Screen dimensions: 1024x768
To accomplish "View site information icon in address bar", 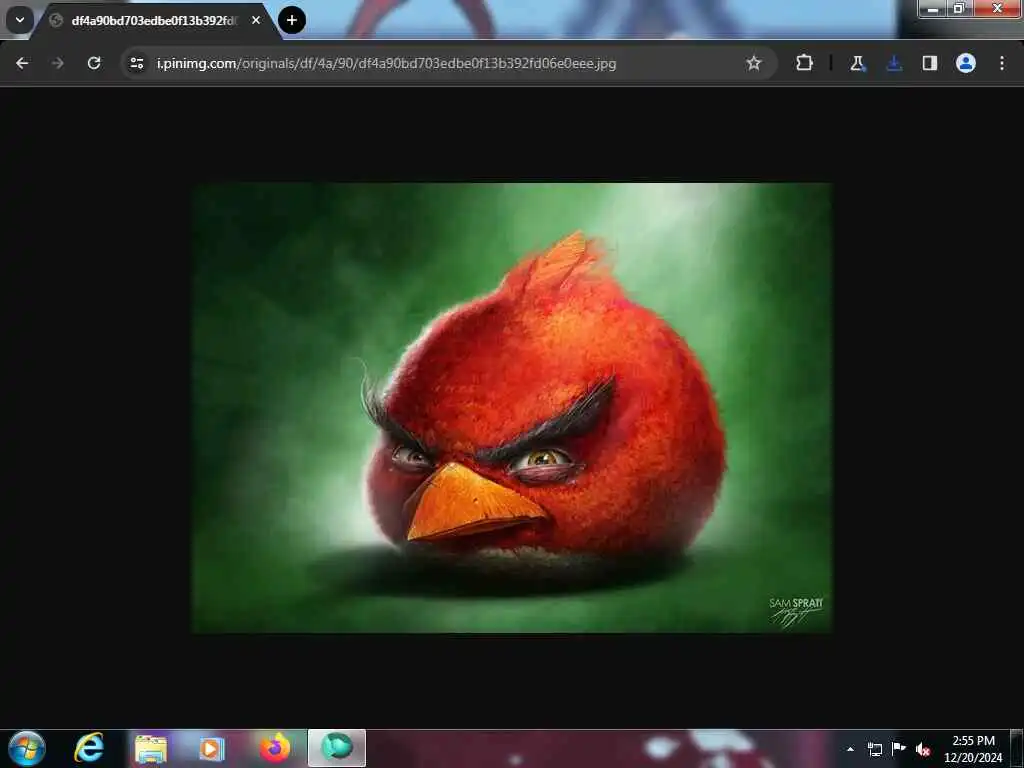I will (x=136, y=63).
